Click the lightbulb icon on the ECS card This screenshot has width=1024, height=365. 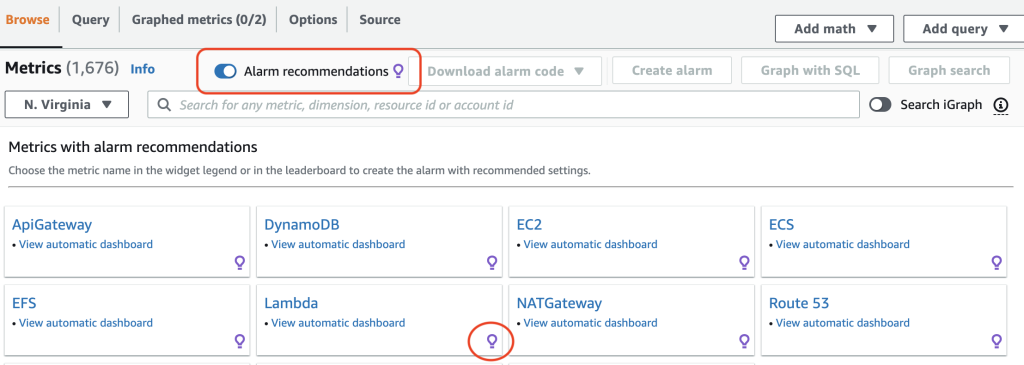click(997, 262)
